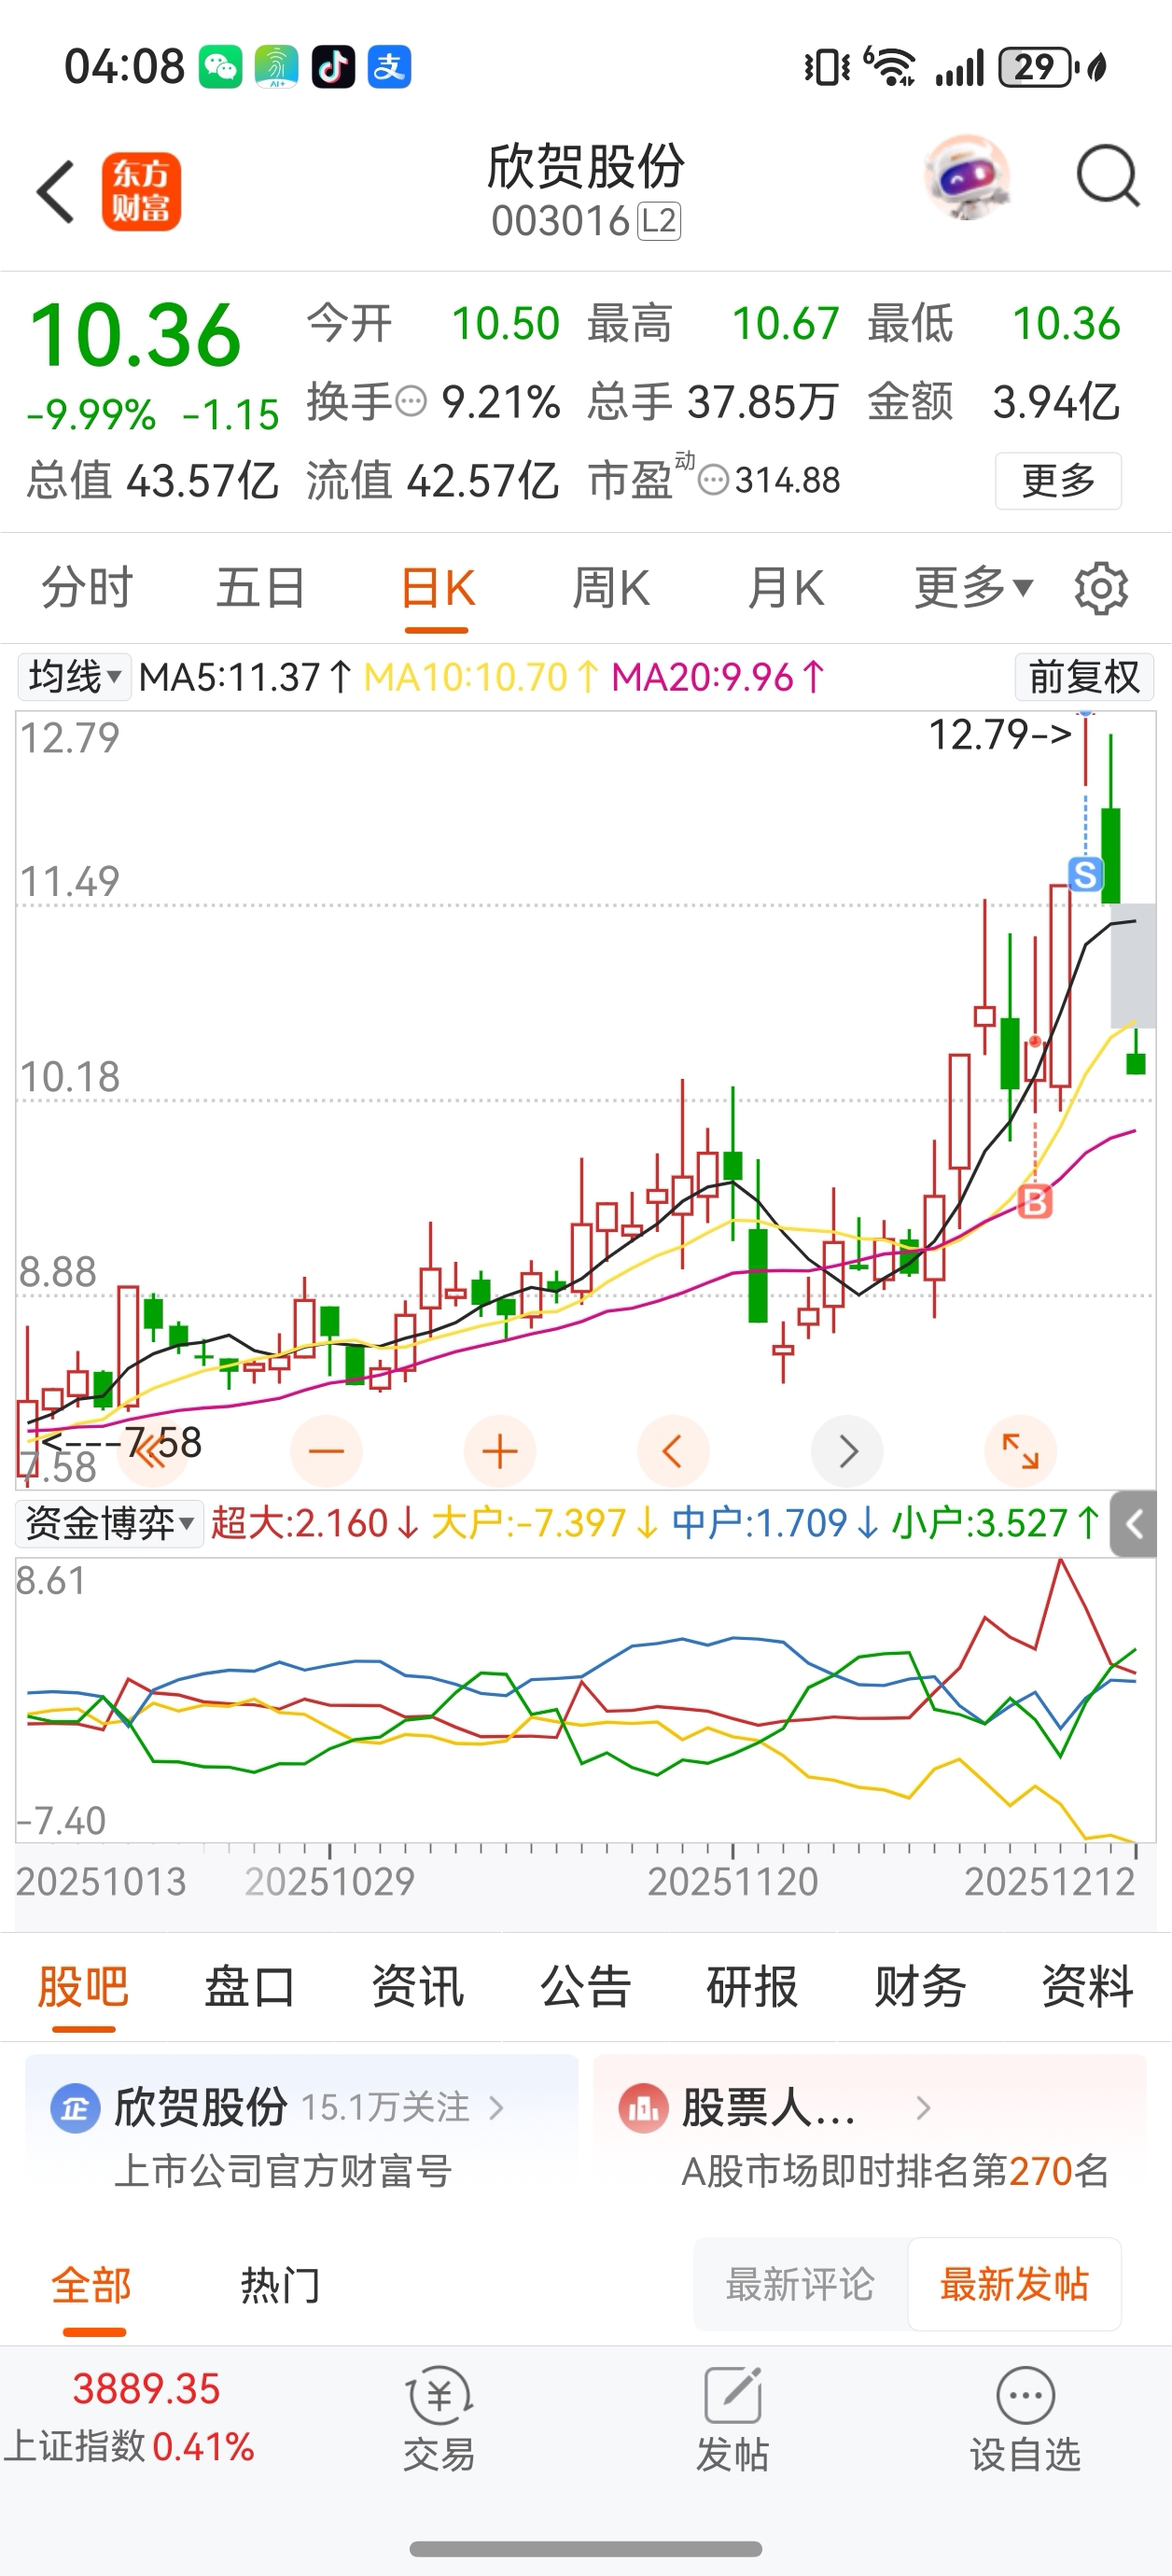Tap MA10:10.70 moving average label
The image size is (1172, 2576).
(481, 677)
